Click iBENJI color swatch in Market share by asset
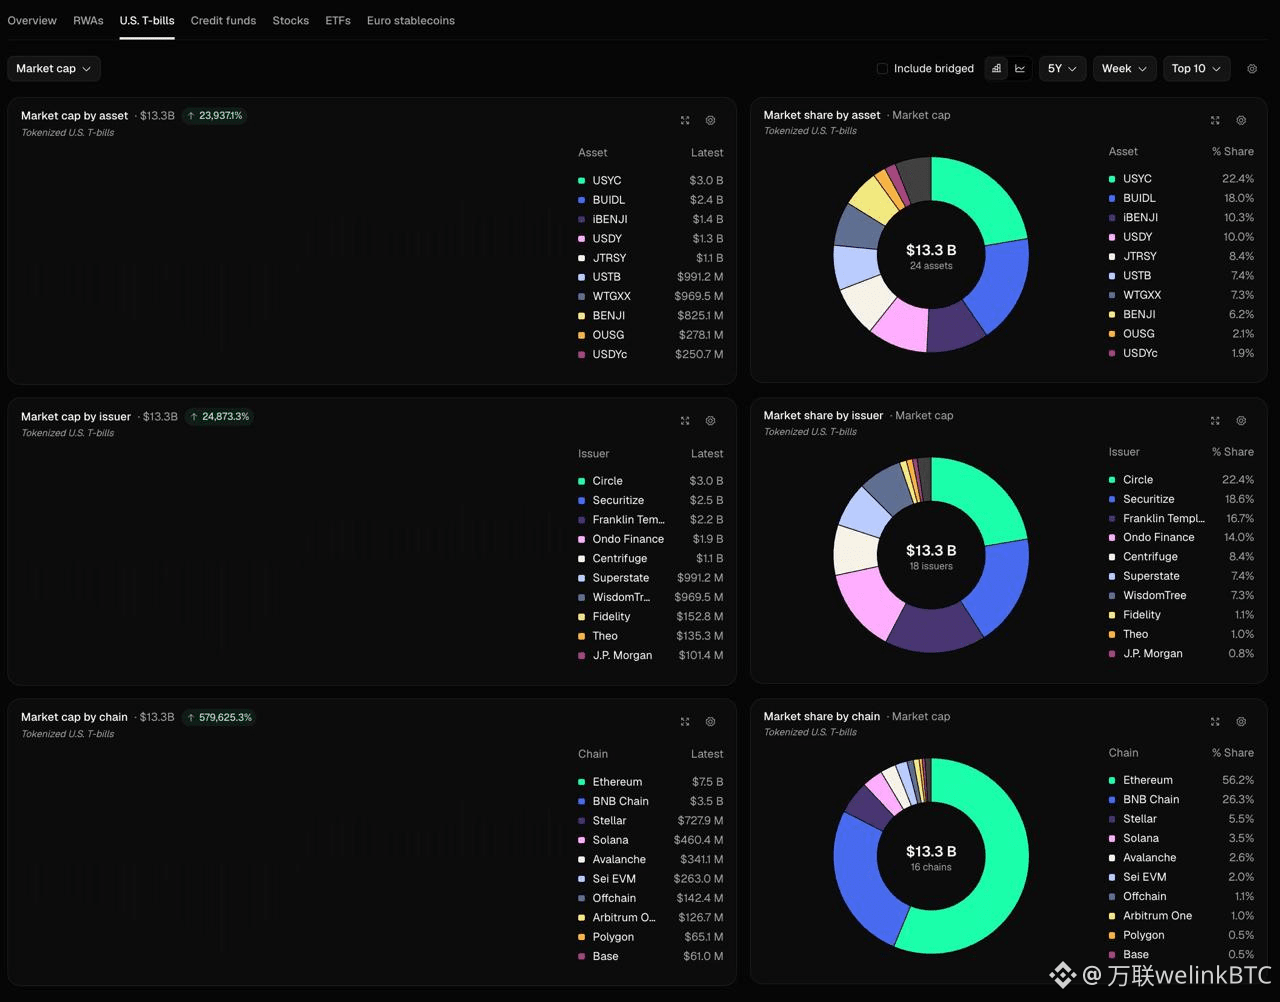This screenshot has width=1280, height=1002. click(x=1112, y=218)
